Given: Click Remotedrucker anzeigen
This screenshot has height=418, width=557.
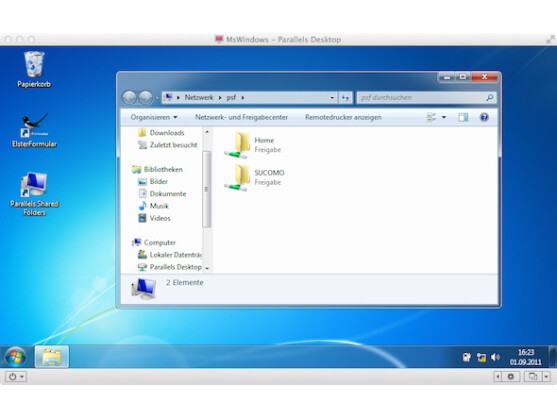Looking at the screenshot, I should pos(343,117).
